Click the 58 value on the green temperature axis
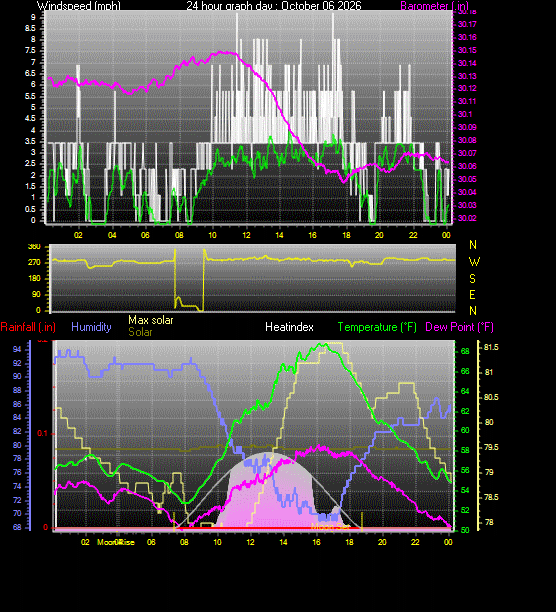556x612 pixels. click(465, 450)
